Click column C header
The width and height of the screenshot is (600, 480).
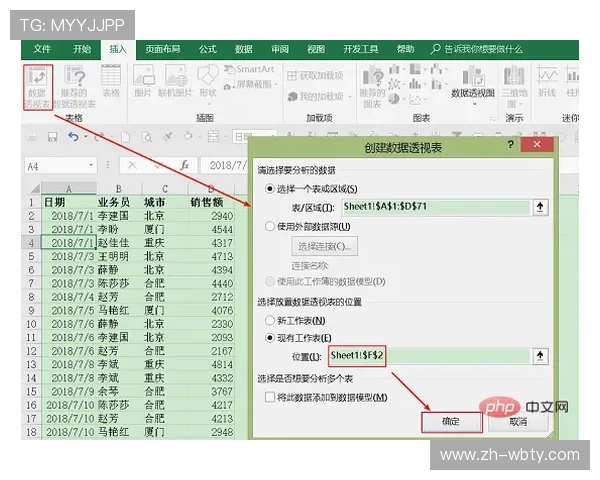(x=165, y=189)
